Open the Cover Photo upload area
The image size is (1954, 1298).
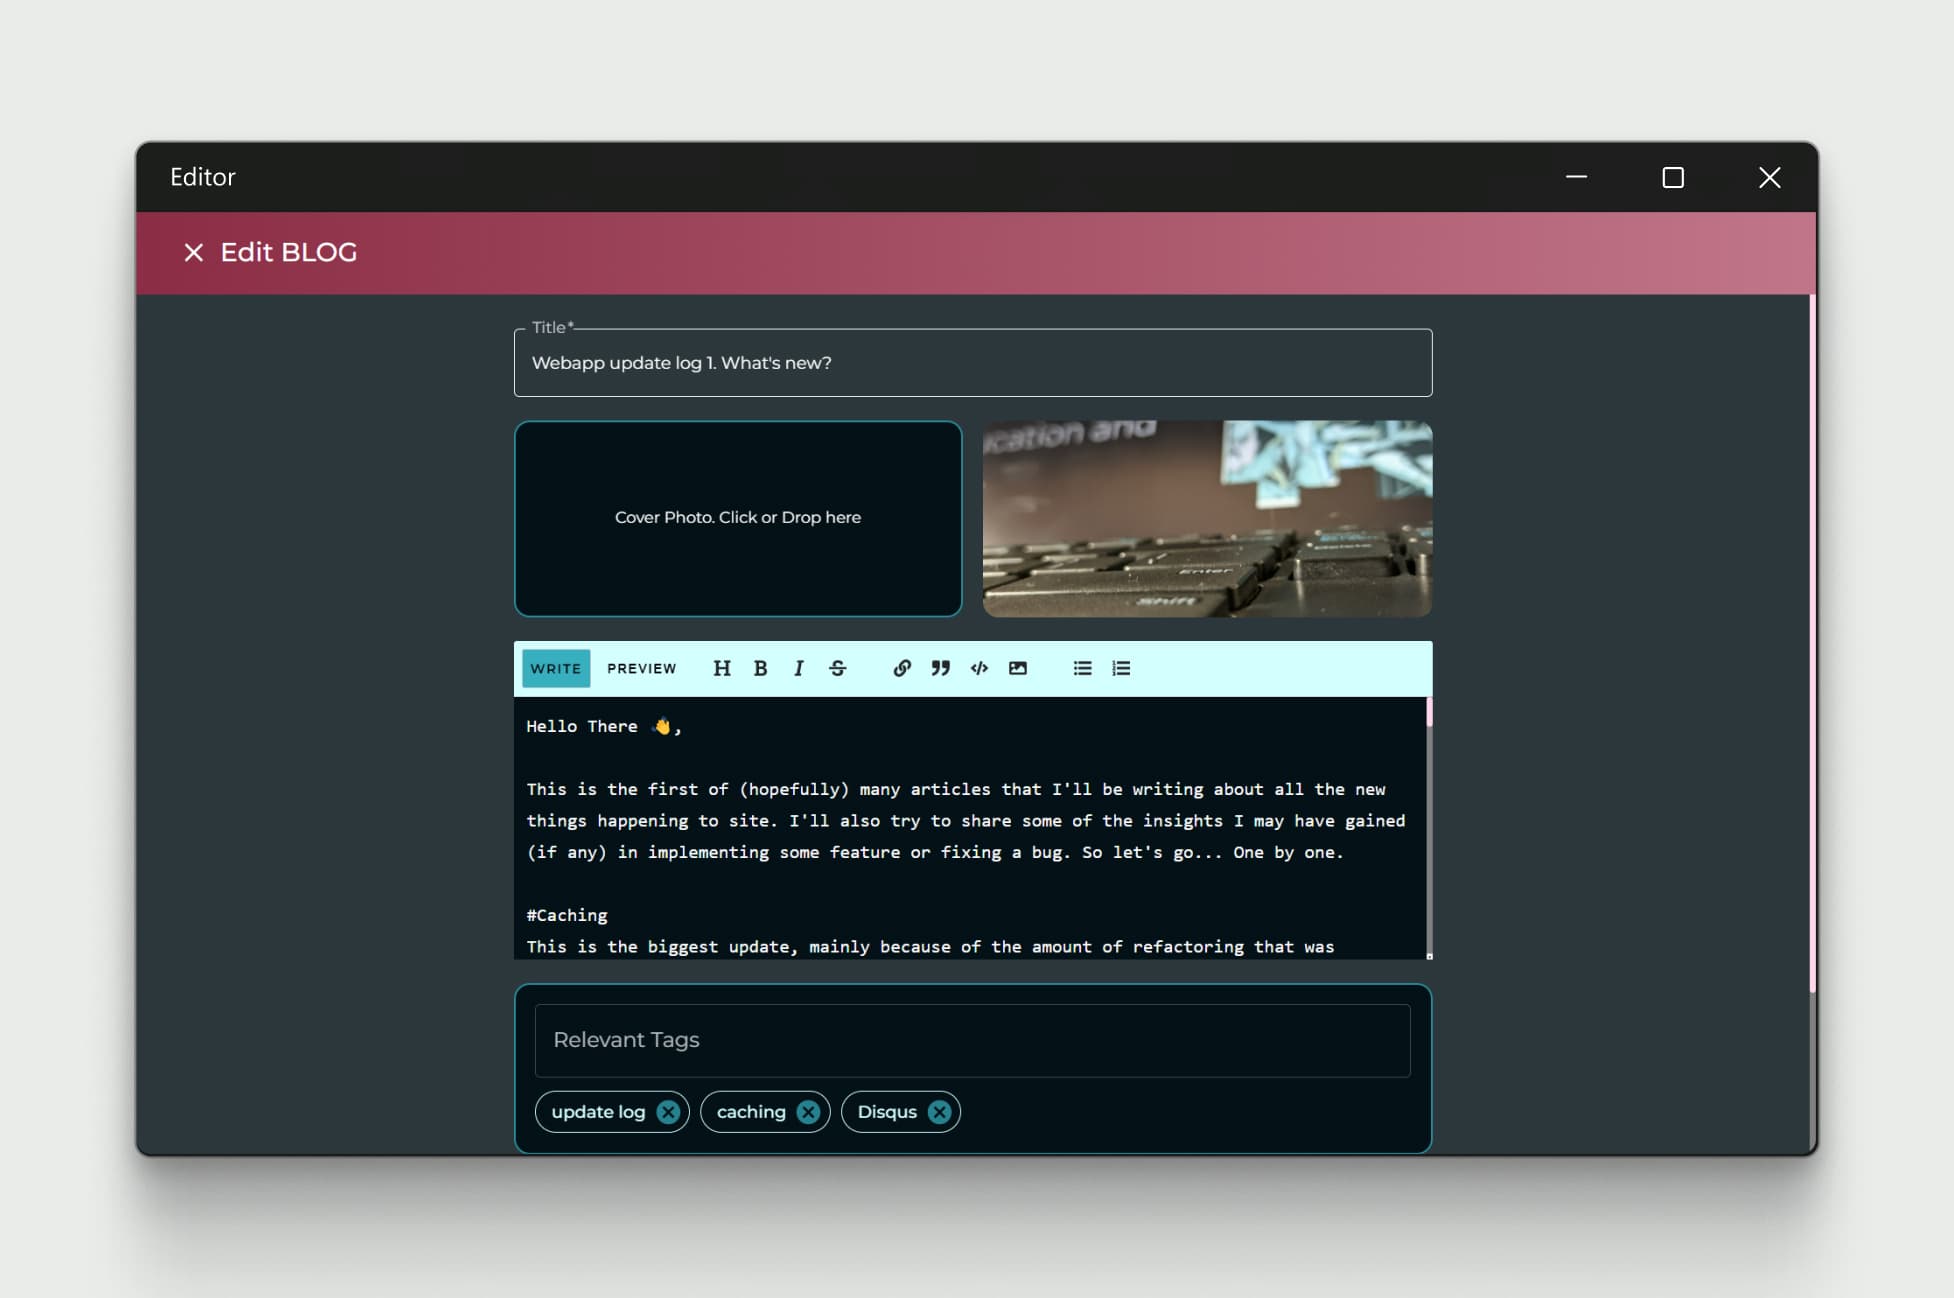(x=738, y=518)
